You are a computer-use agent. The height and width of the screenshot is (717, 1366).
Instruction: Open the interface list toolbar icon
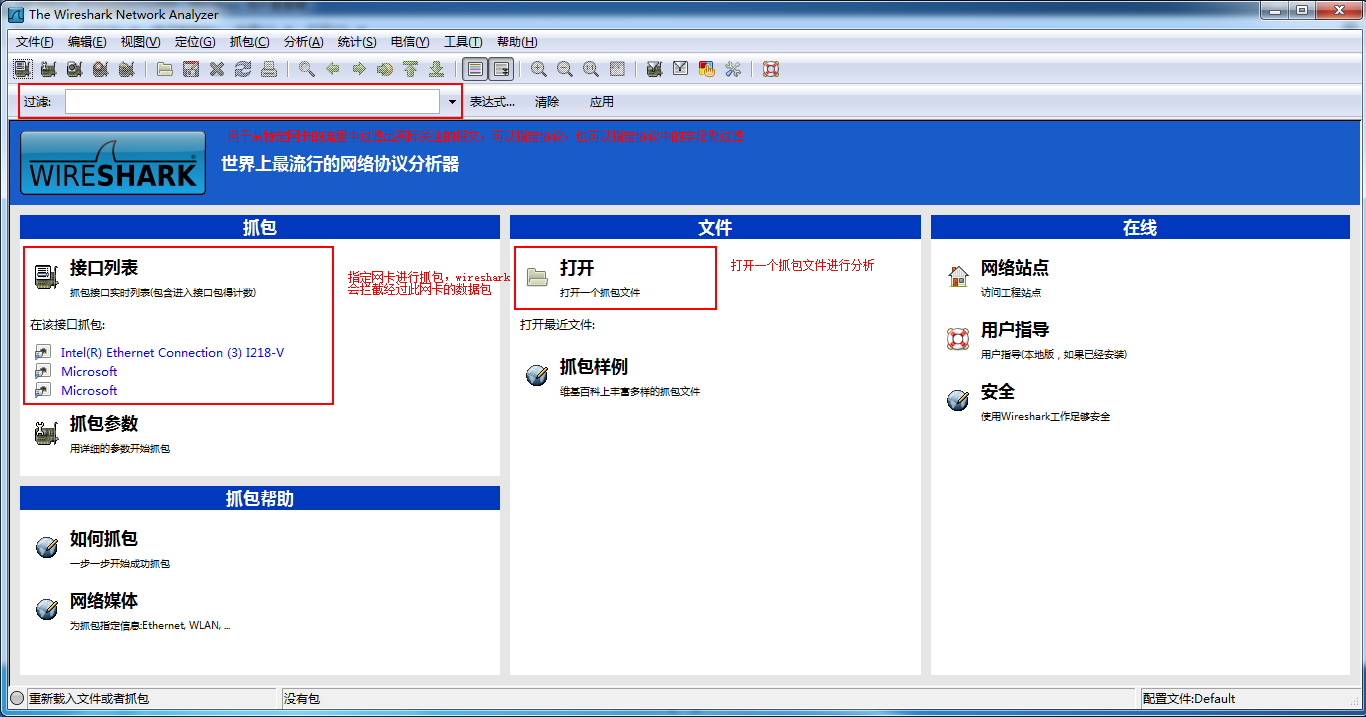tap(22, 69)
